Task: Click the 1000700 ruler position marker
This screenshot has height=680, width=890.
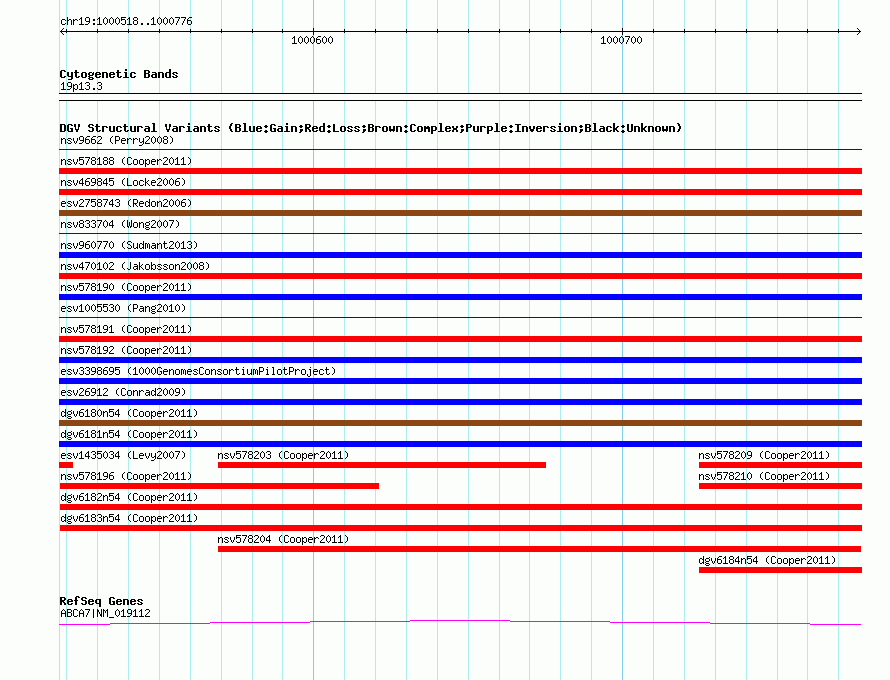Action: pyautogui.click(x=622, y=40)
